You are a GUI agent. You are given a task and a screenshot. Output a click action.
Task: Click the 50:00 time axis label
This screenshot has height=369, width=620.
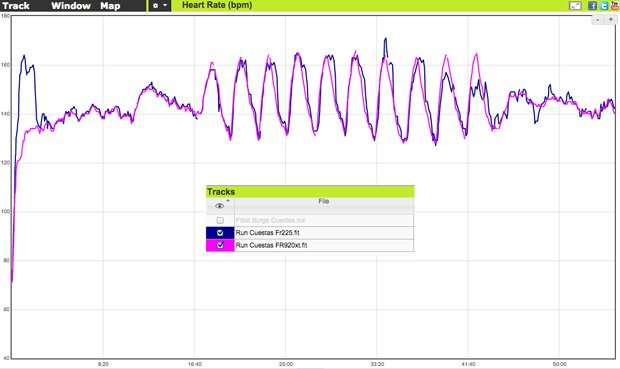[x=560, y=364]
